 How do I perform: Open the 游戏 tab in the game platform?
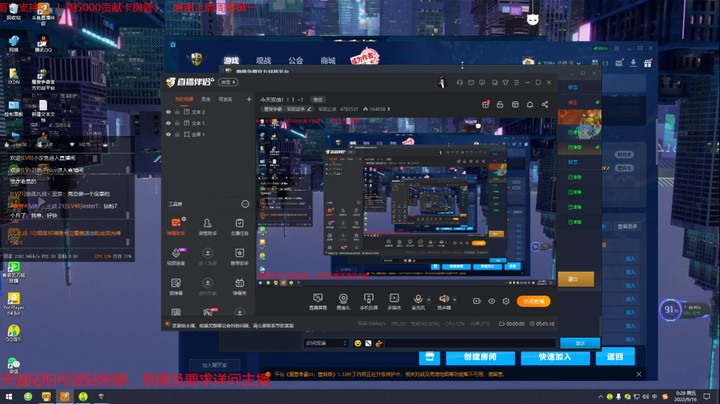(x=231, y=61)
